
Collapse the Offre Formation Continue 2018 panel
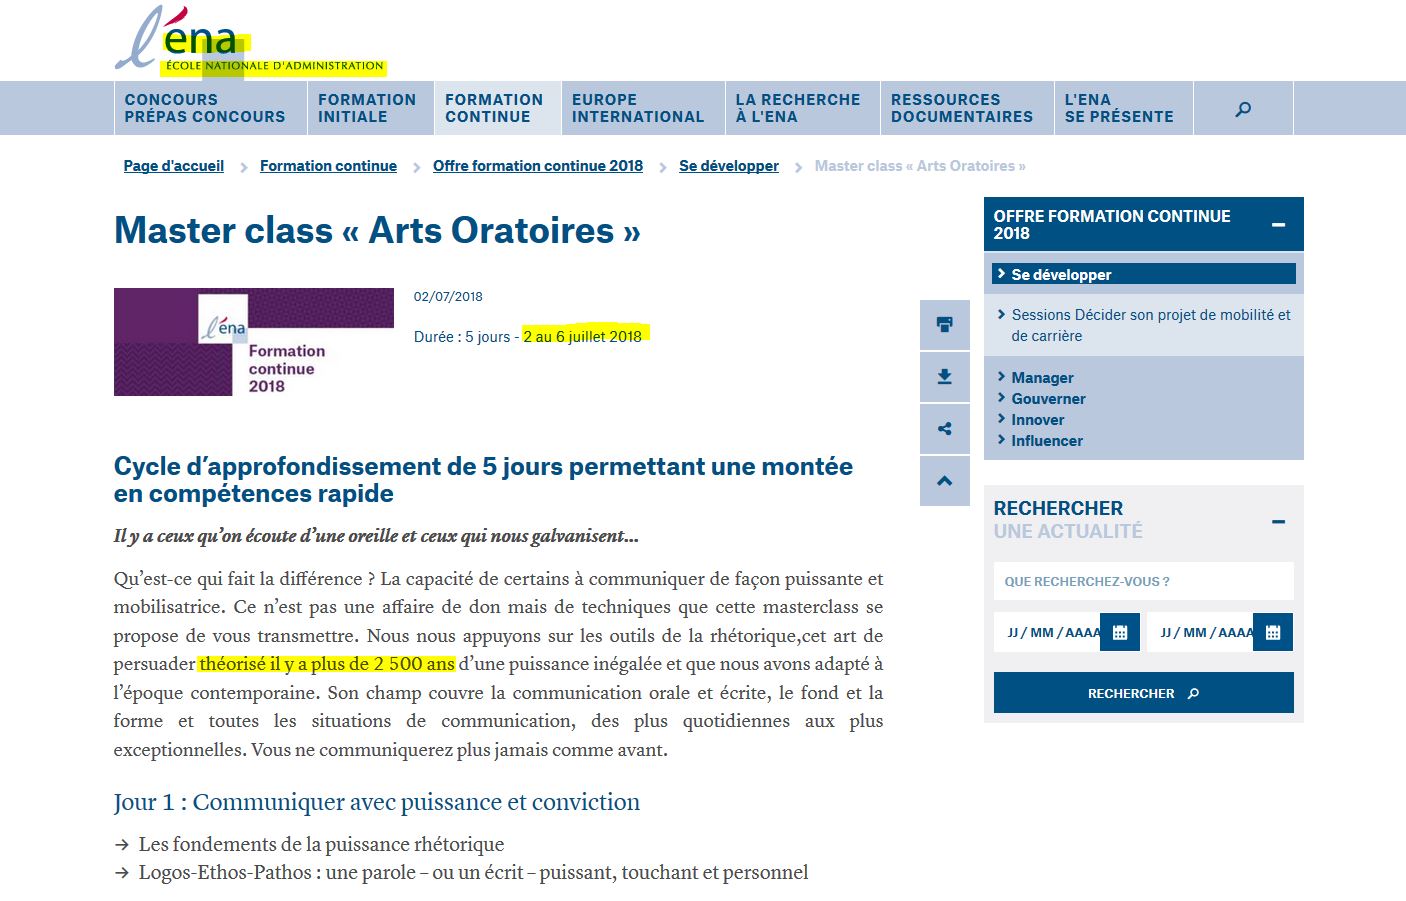[1278, 225]
